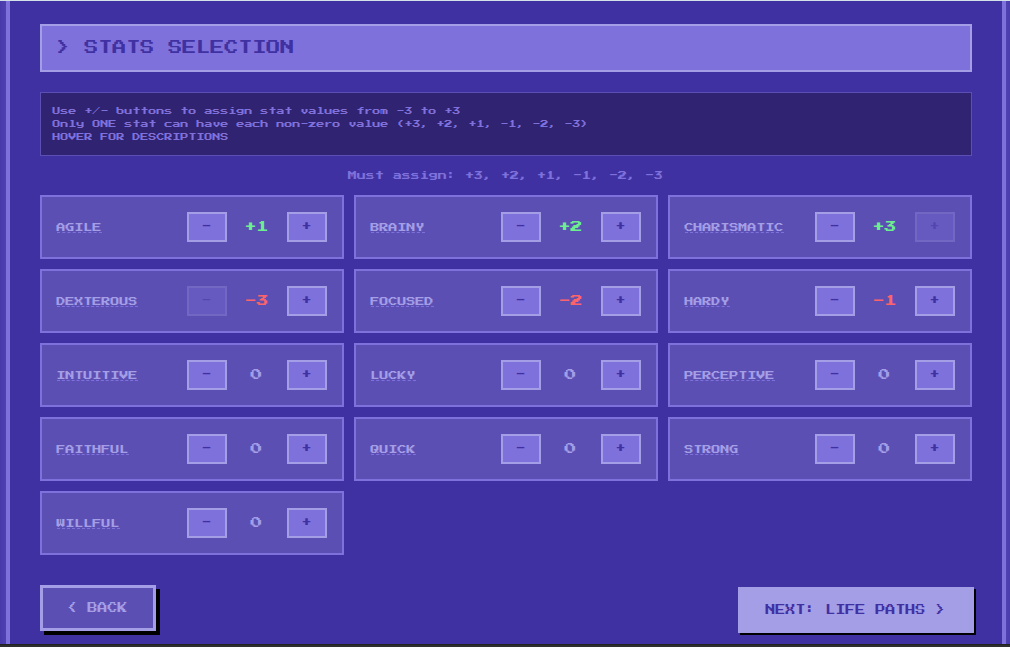Click the +3 value next to CHARISMATIC

[884, 226]
